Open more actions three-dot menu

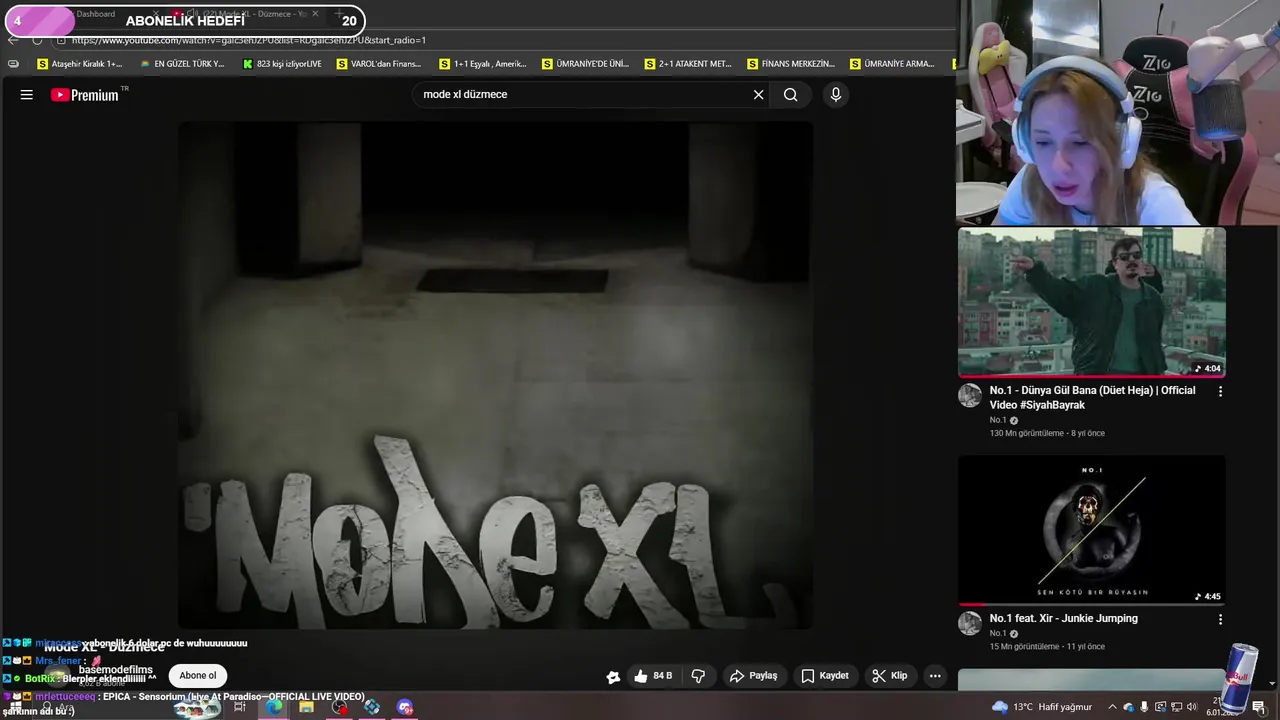(935, 676)
